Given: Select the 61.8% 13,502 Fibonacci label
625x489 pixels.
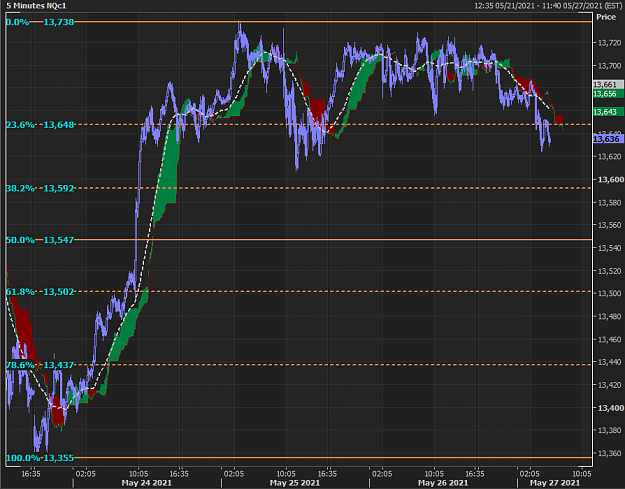Looking at the screenshot, I should pos(40,292).
